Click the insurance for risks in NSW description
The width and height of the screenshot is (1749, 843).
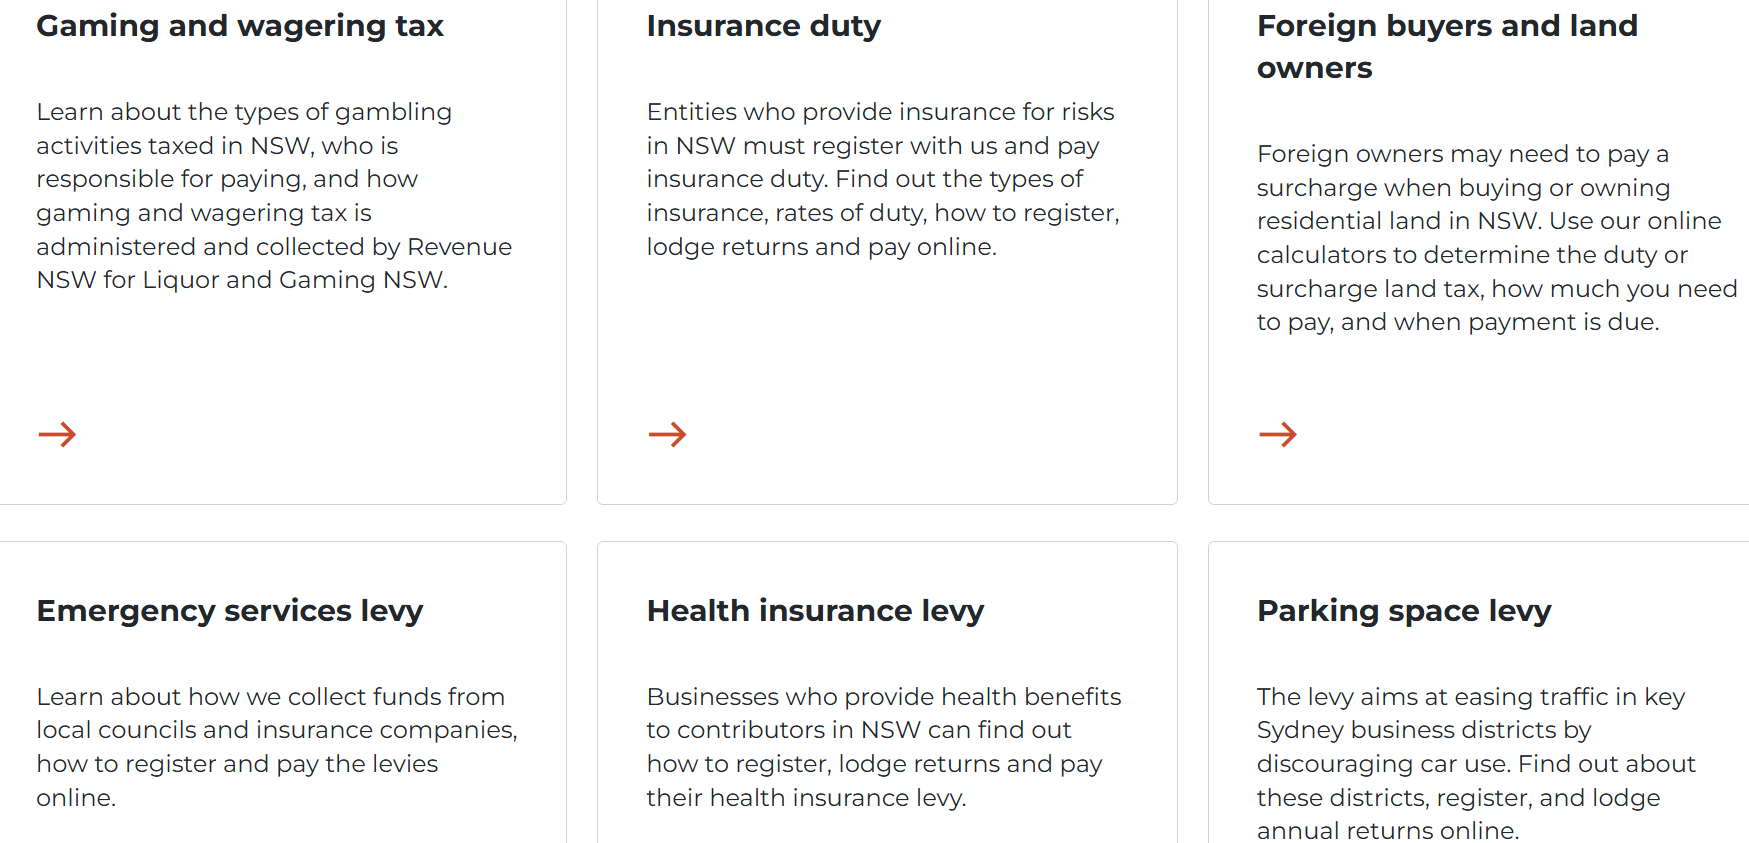[883, 179]
